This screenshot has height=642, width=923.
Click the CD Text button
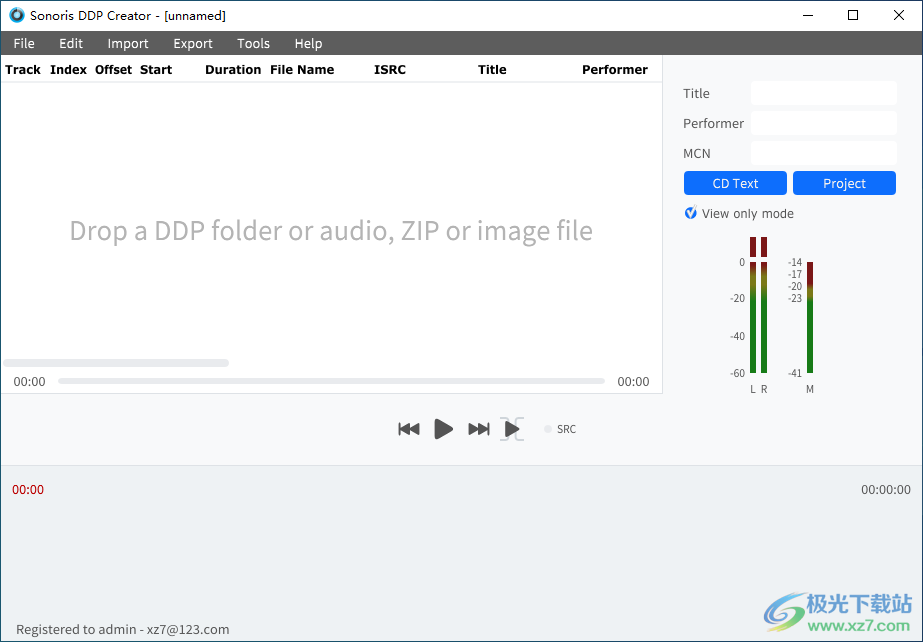pyautogui.click(x=735, y=183)
